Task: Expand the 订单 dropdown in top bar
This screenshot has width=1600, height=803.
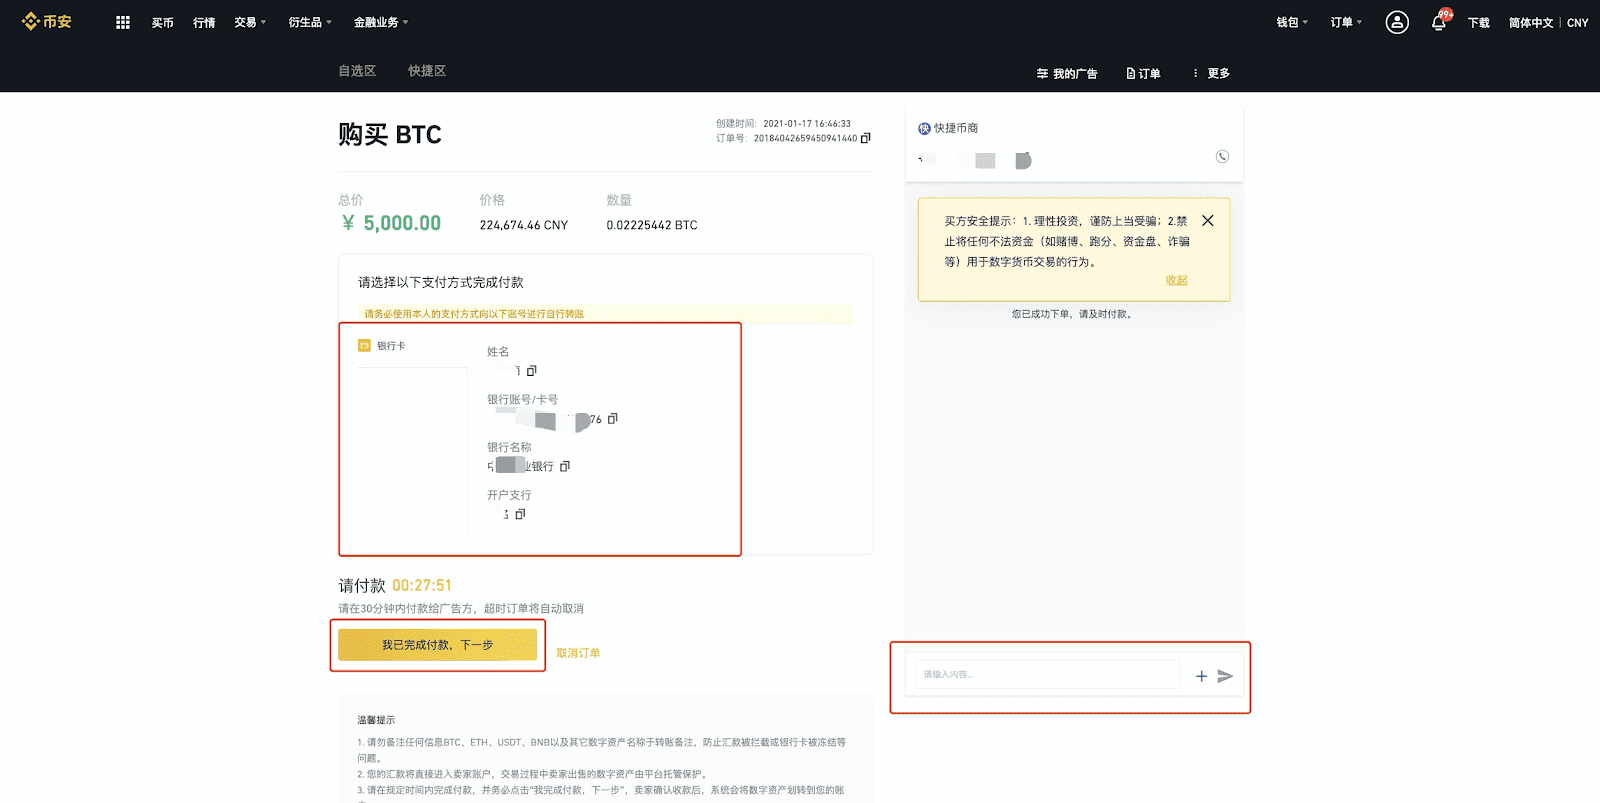Action: 1346,22
